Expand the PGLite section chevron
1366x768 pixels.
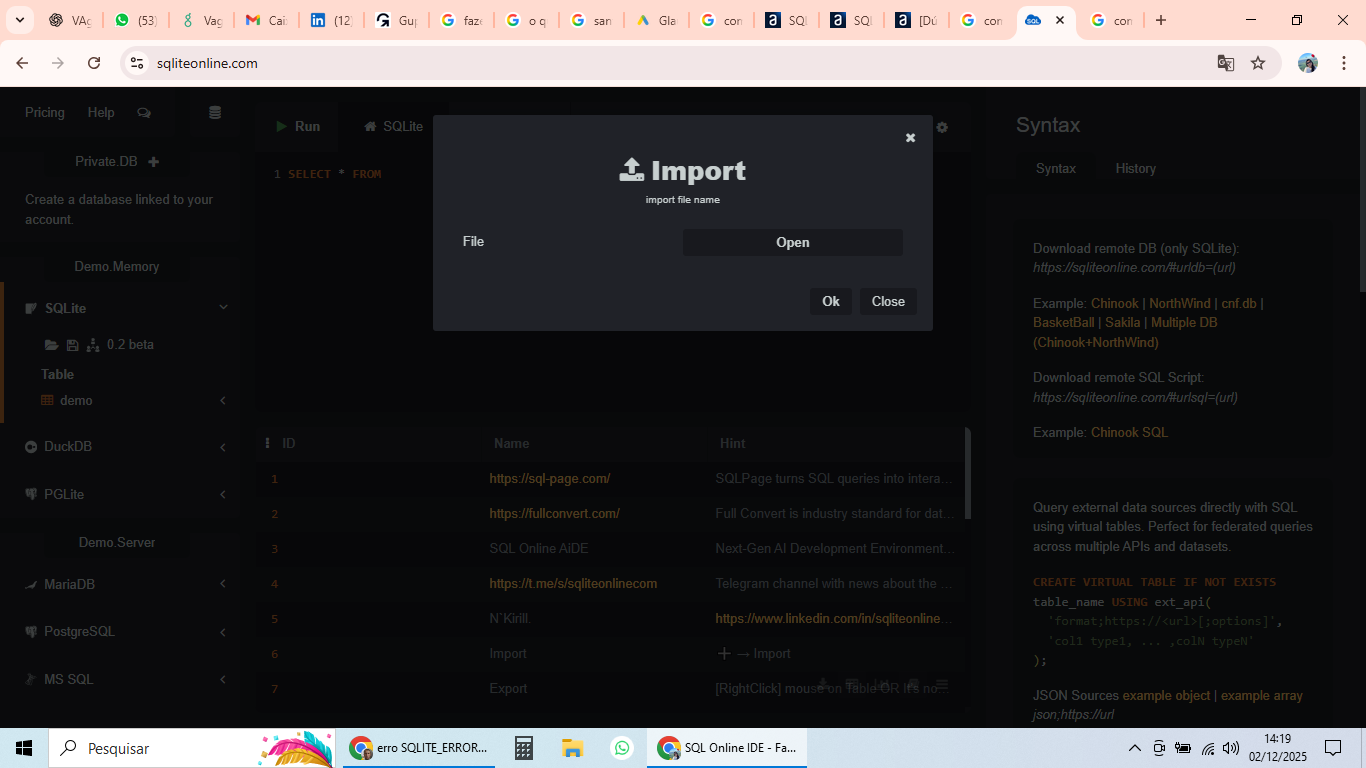tap(223, 494)
